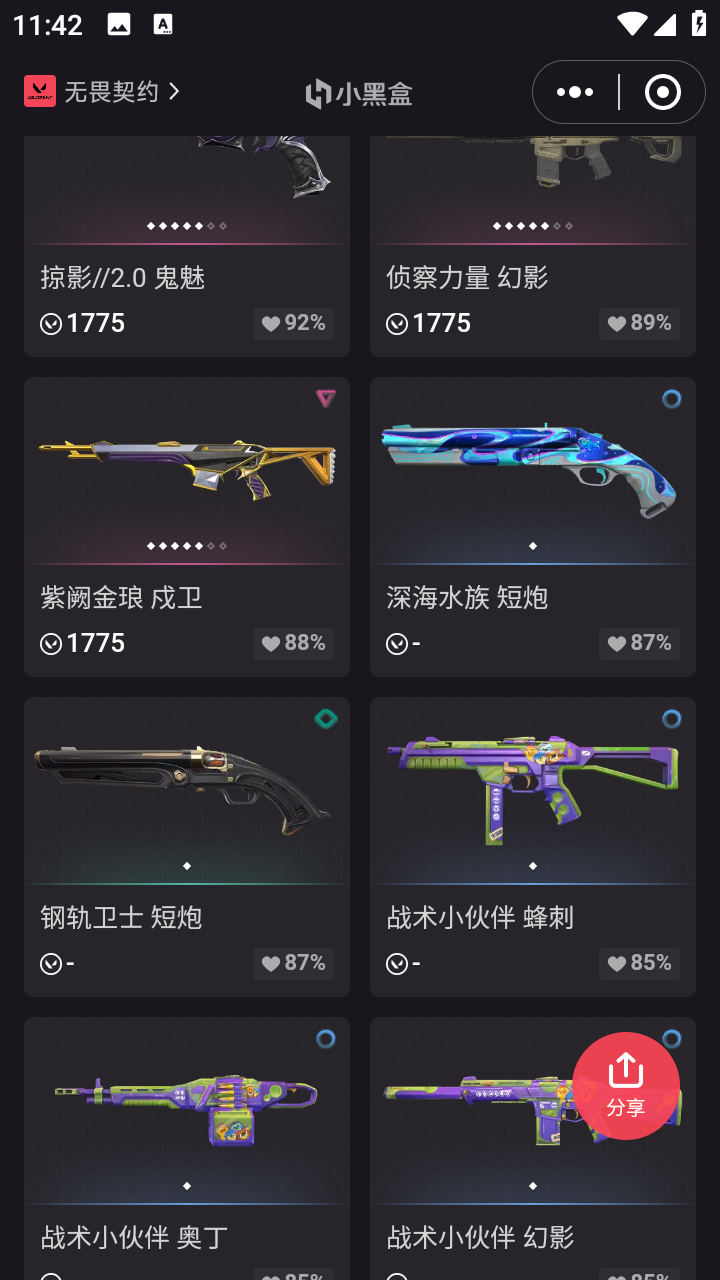Click the pink triangle tier icon on 紫阙金琅 戍卫

point(325,399)
